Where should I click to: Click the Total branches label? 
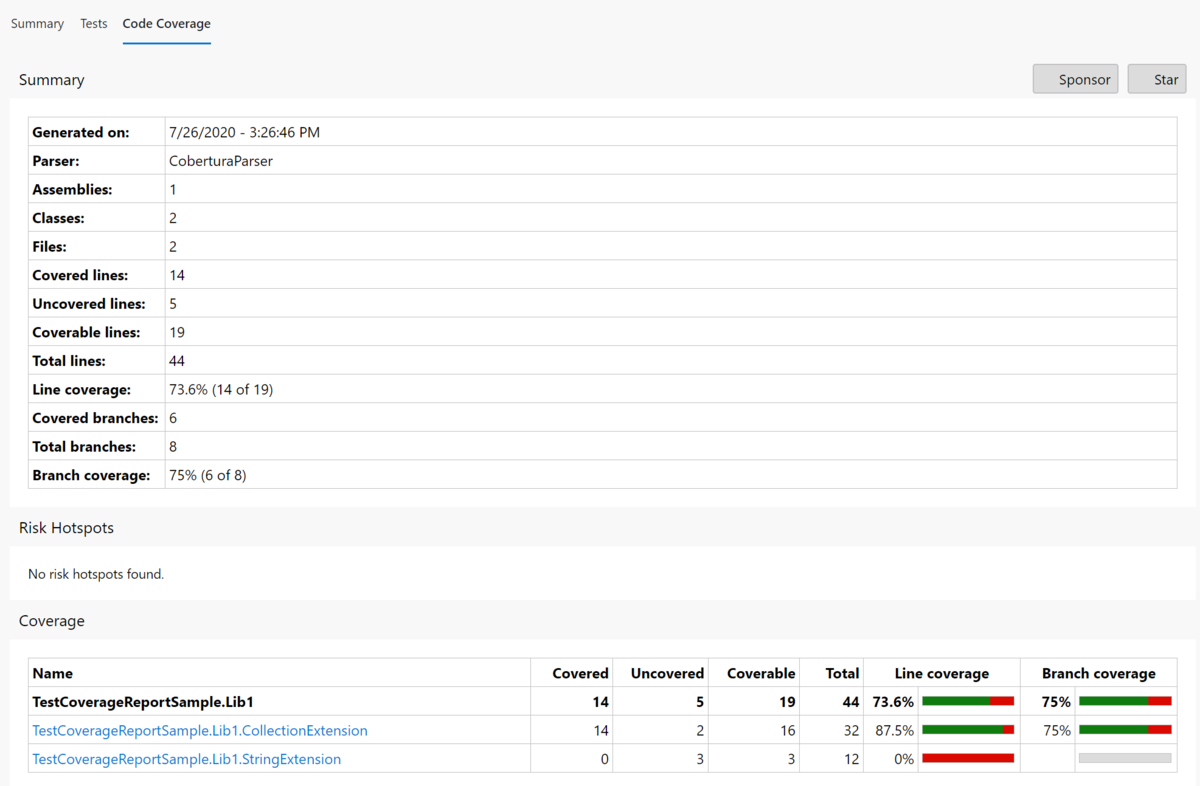coord(84,446)
